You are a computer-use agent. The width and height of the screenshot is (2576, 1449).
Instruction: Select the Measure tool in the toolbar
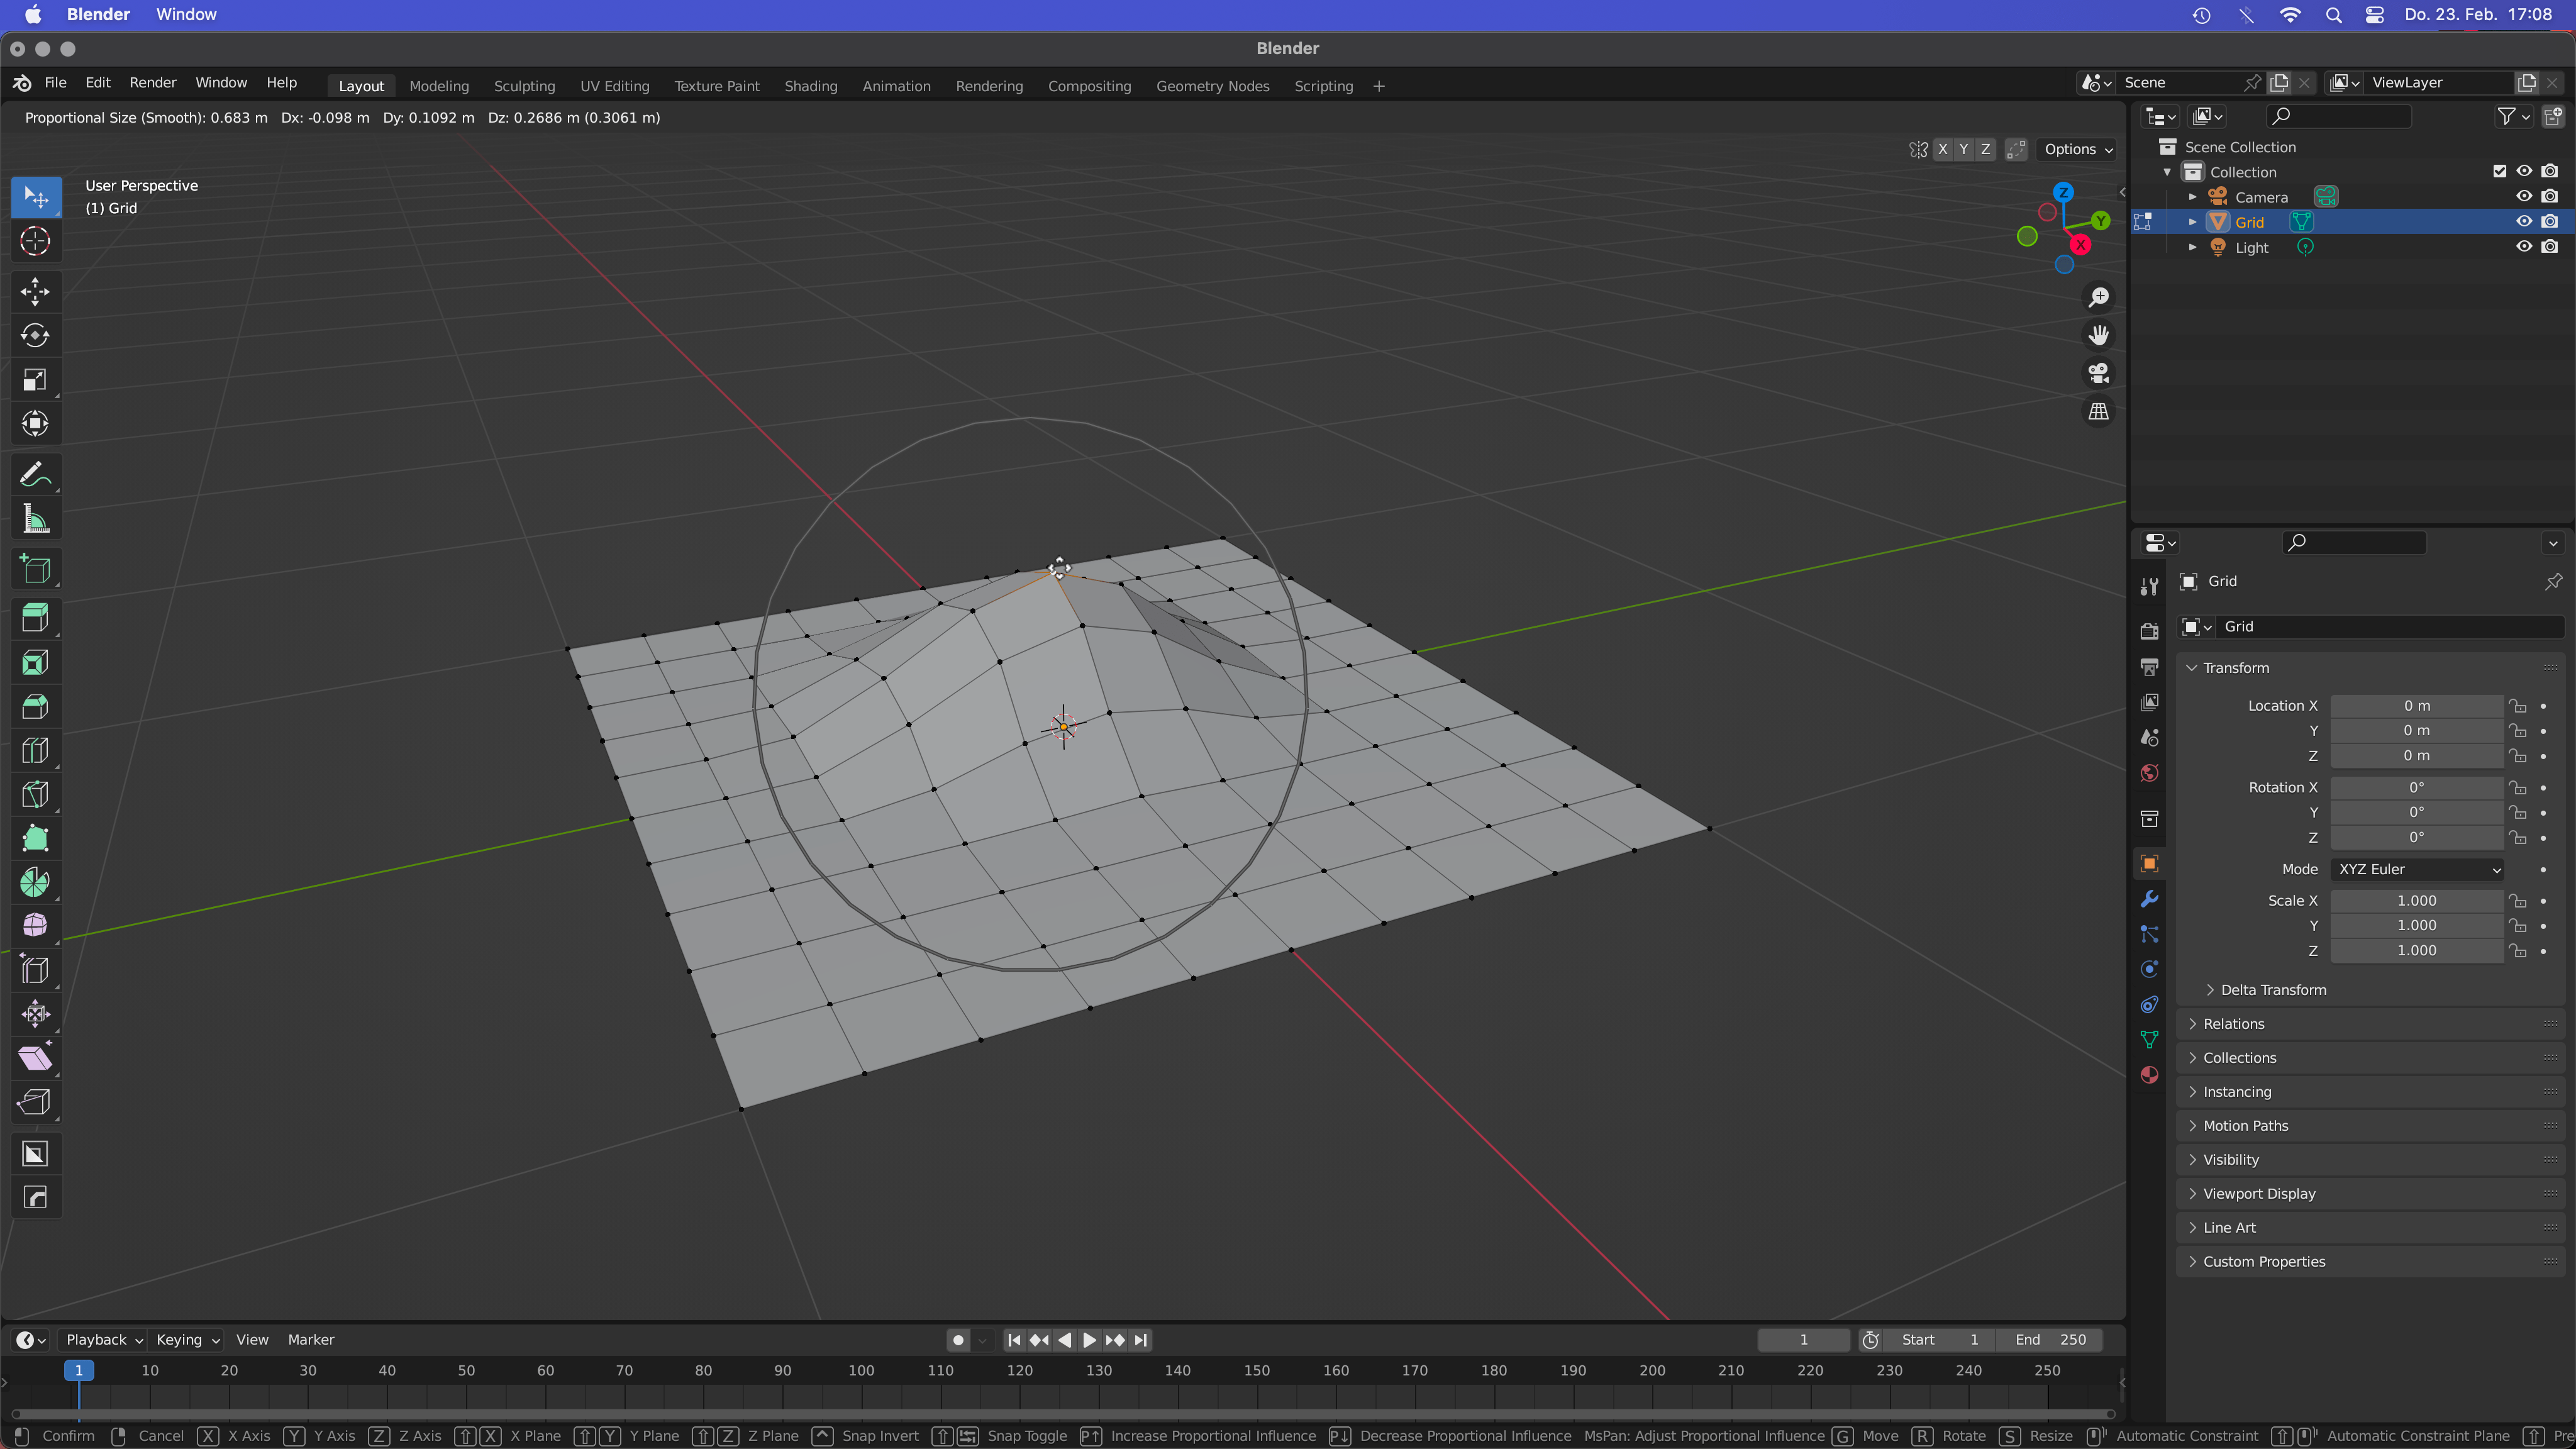[x=35, y=518]
